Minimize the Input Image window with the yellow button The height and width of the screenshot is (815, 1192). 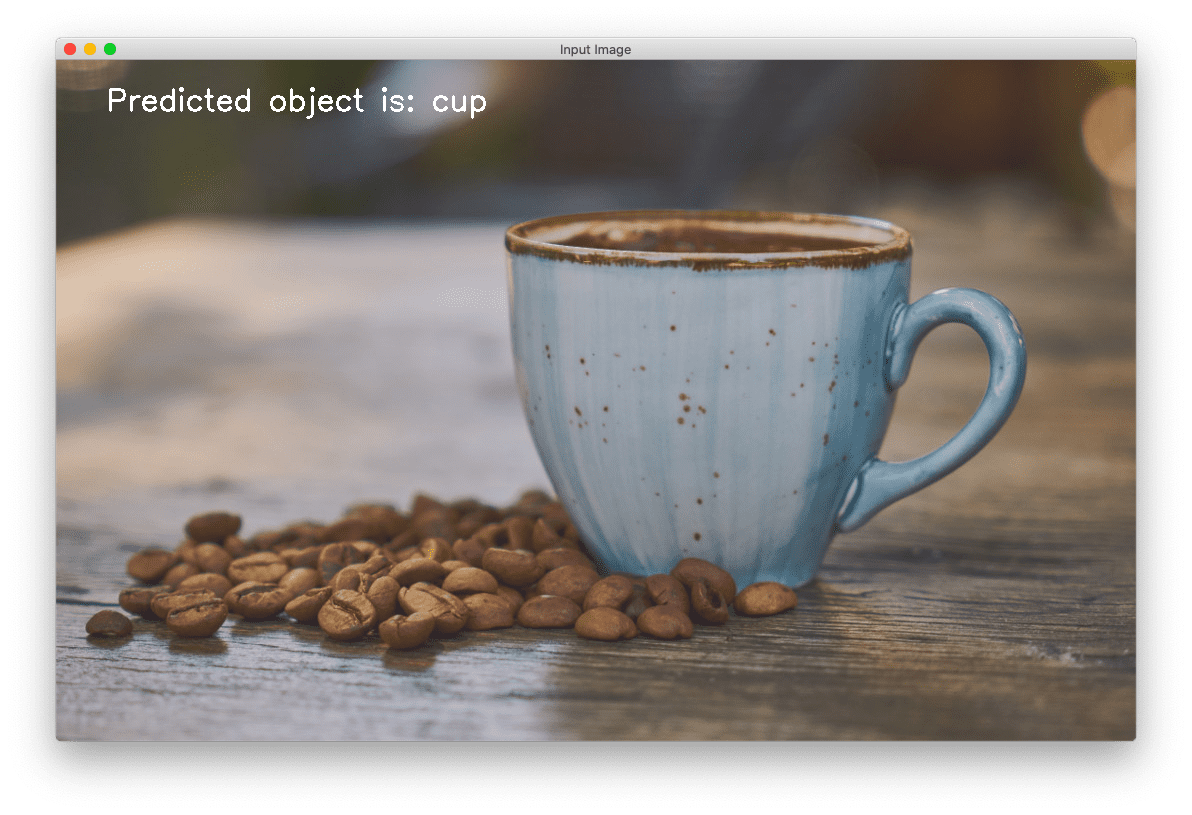[90, 49]
